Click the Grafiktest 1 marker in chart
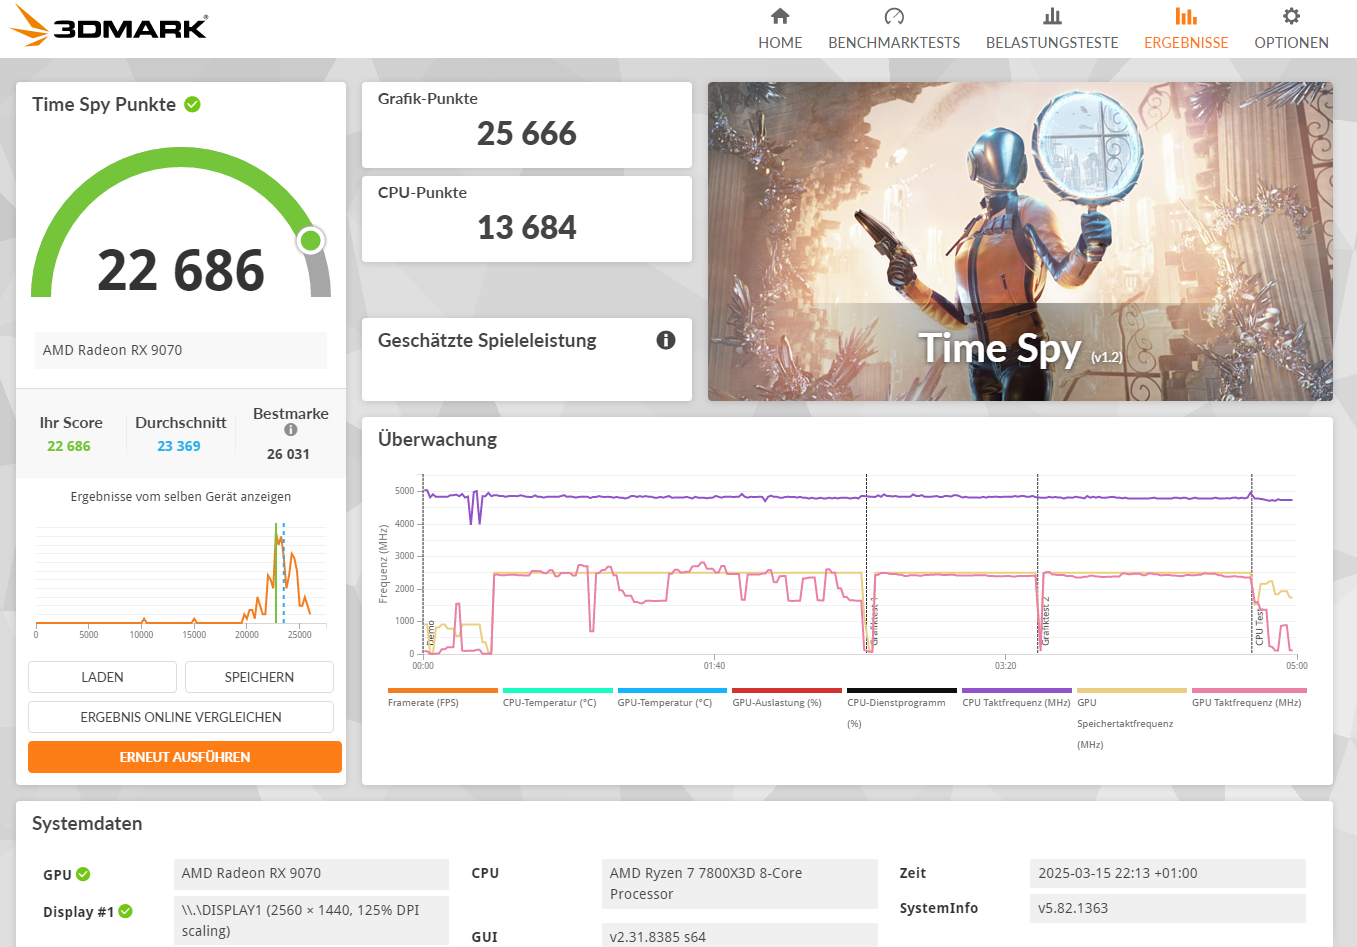Image resolution: width=1357 pixels, height=947 pixels. click(874, 622)
